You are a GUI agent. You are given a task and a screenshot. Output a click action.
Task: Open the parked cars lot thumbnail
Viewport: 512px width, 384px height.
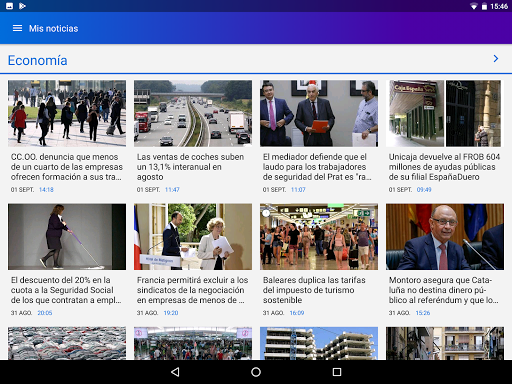[x=67, y=343]
